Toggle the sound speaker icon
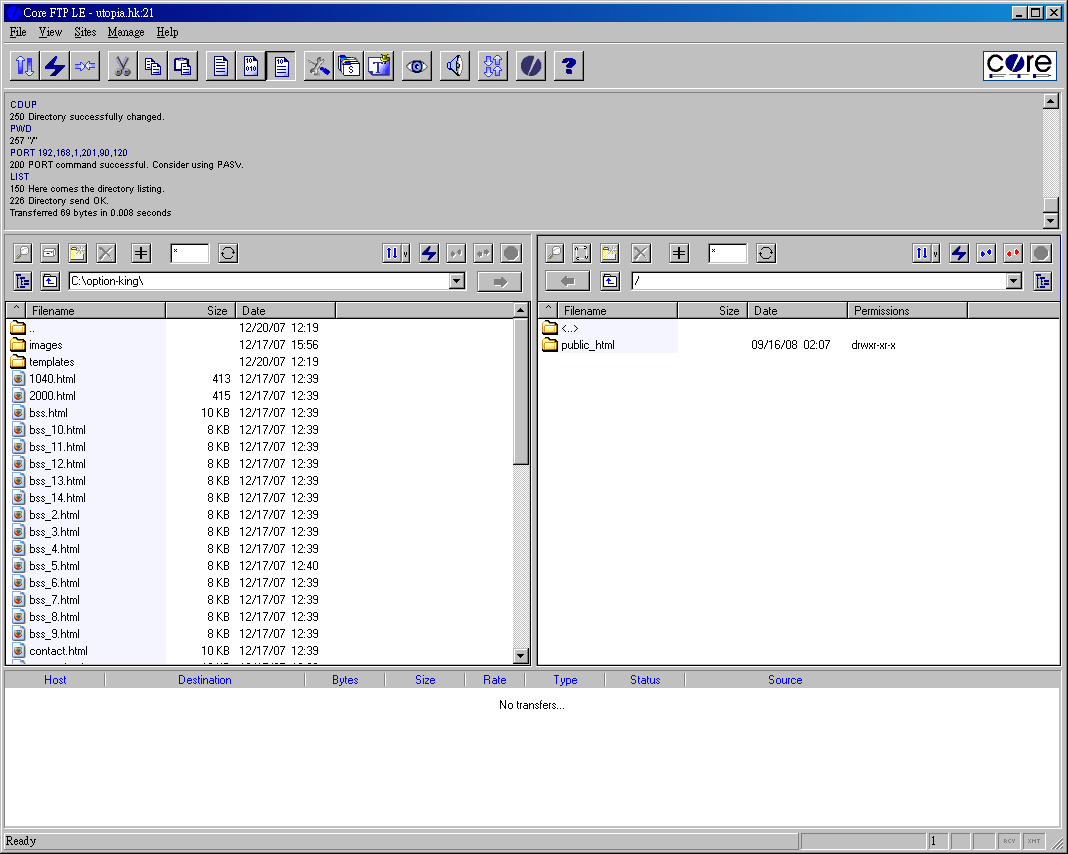1068x854 pixels. (x=455, y=66)
